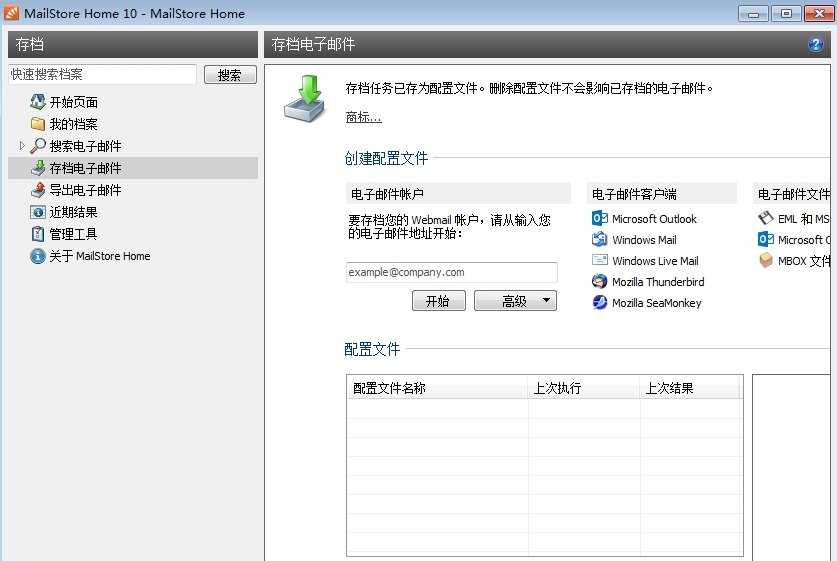Choose Windows Mail email client
The width and height of the screenshot is (837, 561).
(644, 240)
